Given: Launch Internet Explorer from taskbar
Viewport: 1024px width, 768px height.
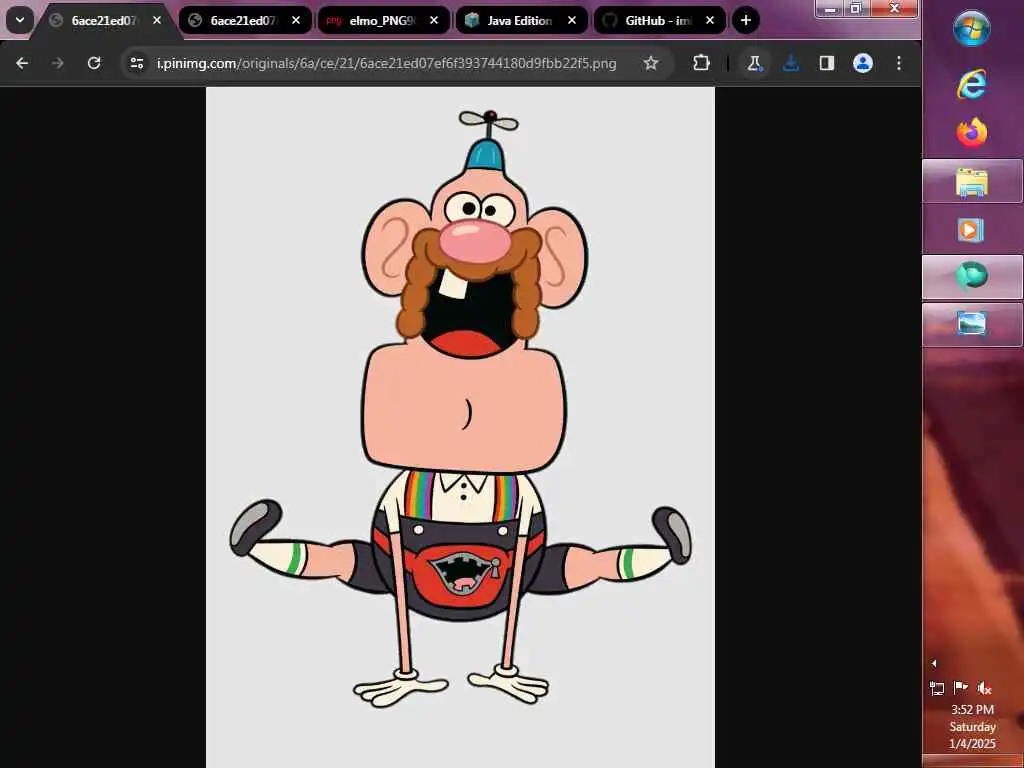Looking at the screenshot, I should click(x=971, y=84).
